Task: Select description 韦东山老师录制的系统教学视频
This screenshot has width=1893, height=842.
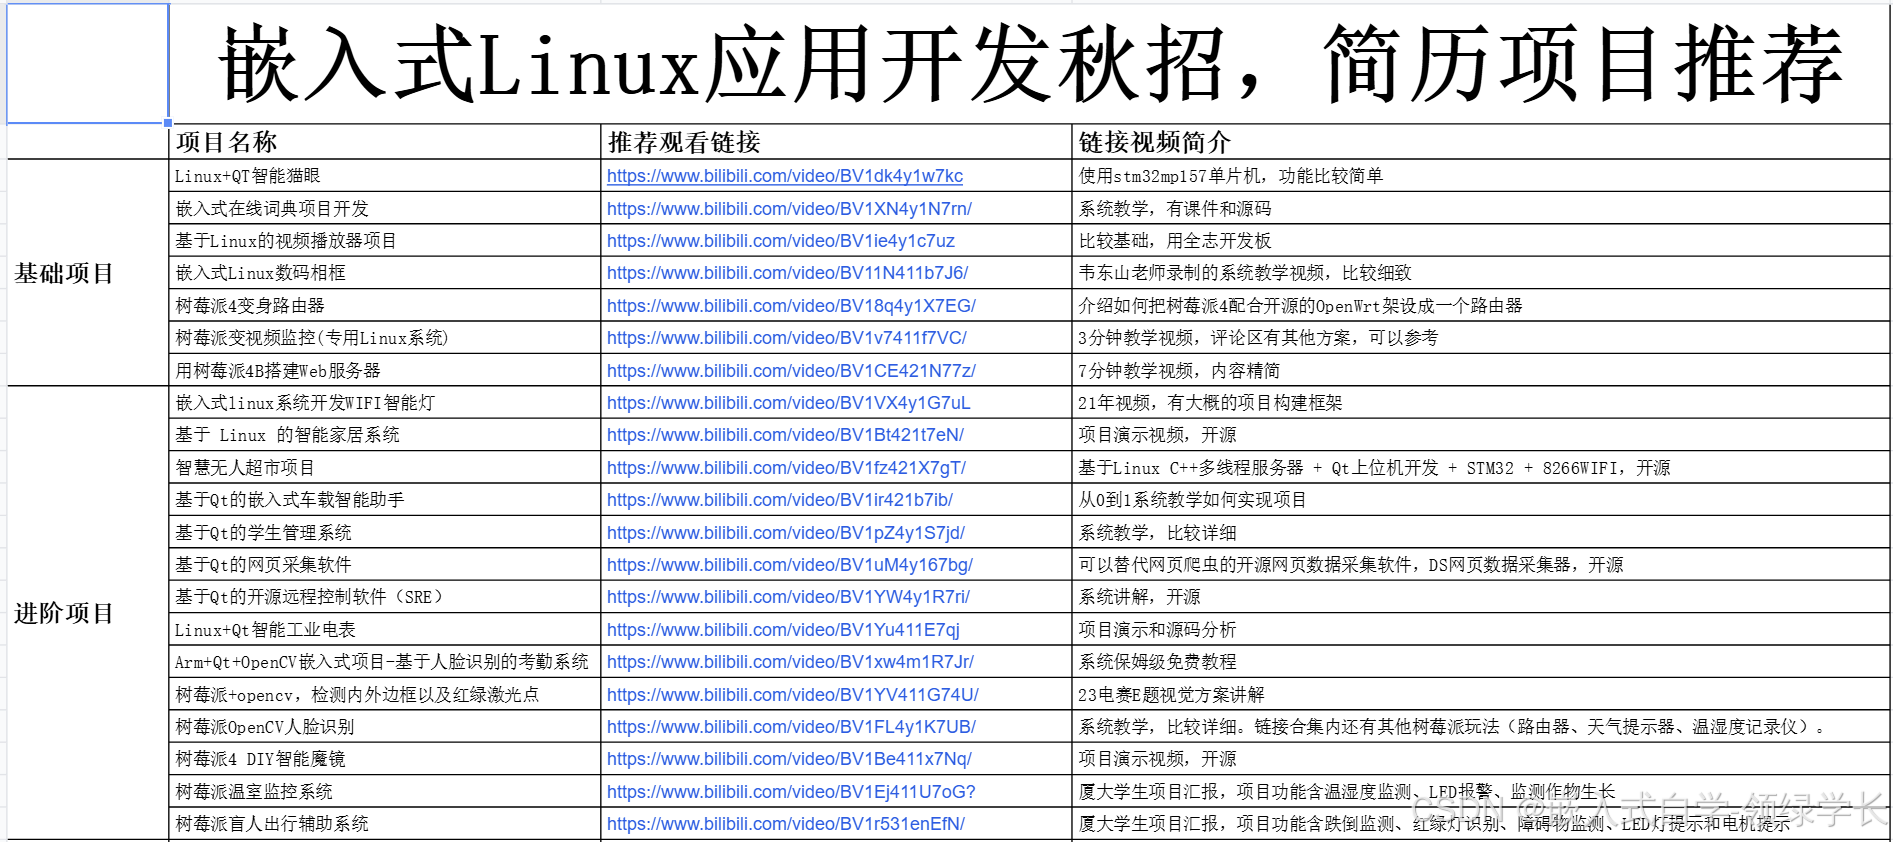Action: (1480, 273)
